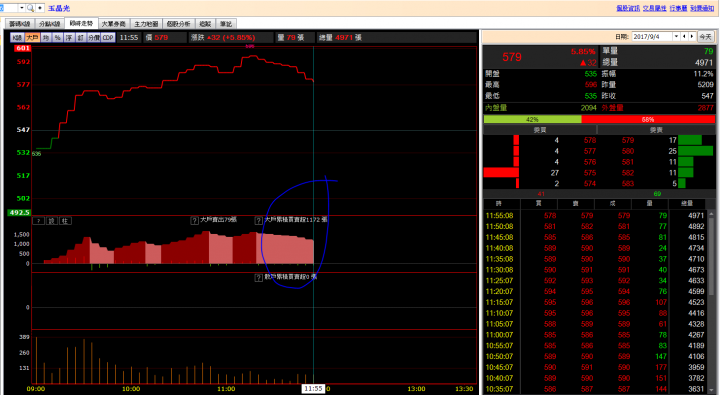Click the 58% outer volume red bar
This screenshot has width=720, height=395.
648,119
